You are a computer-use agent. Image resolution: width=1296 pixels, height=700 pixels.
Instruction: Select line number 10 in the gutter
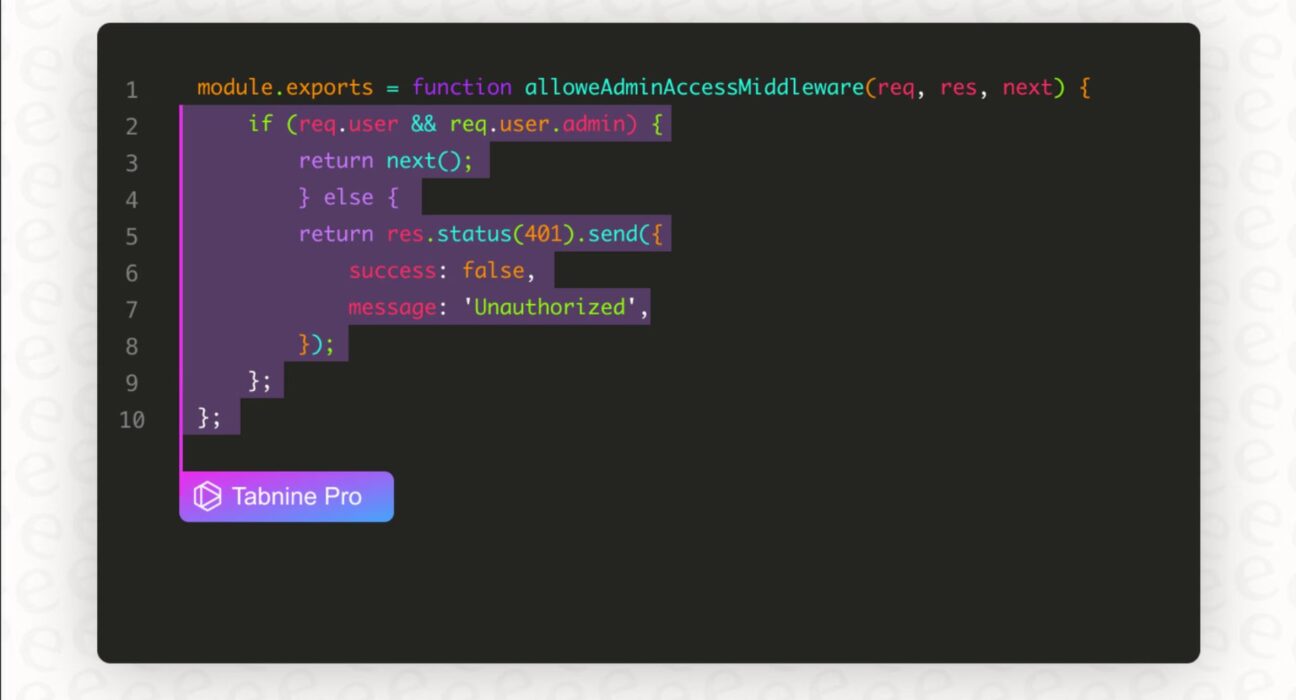(x=131, y=420)
